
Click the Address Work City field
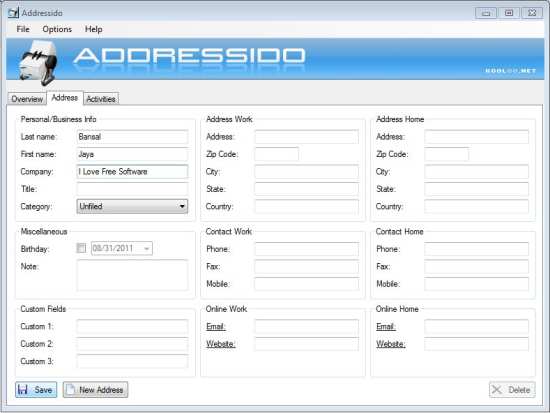coord(307,172)
